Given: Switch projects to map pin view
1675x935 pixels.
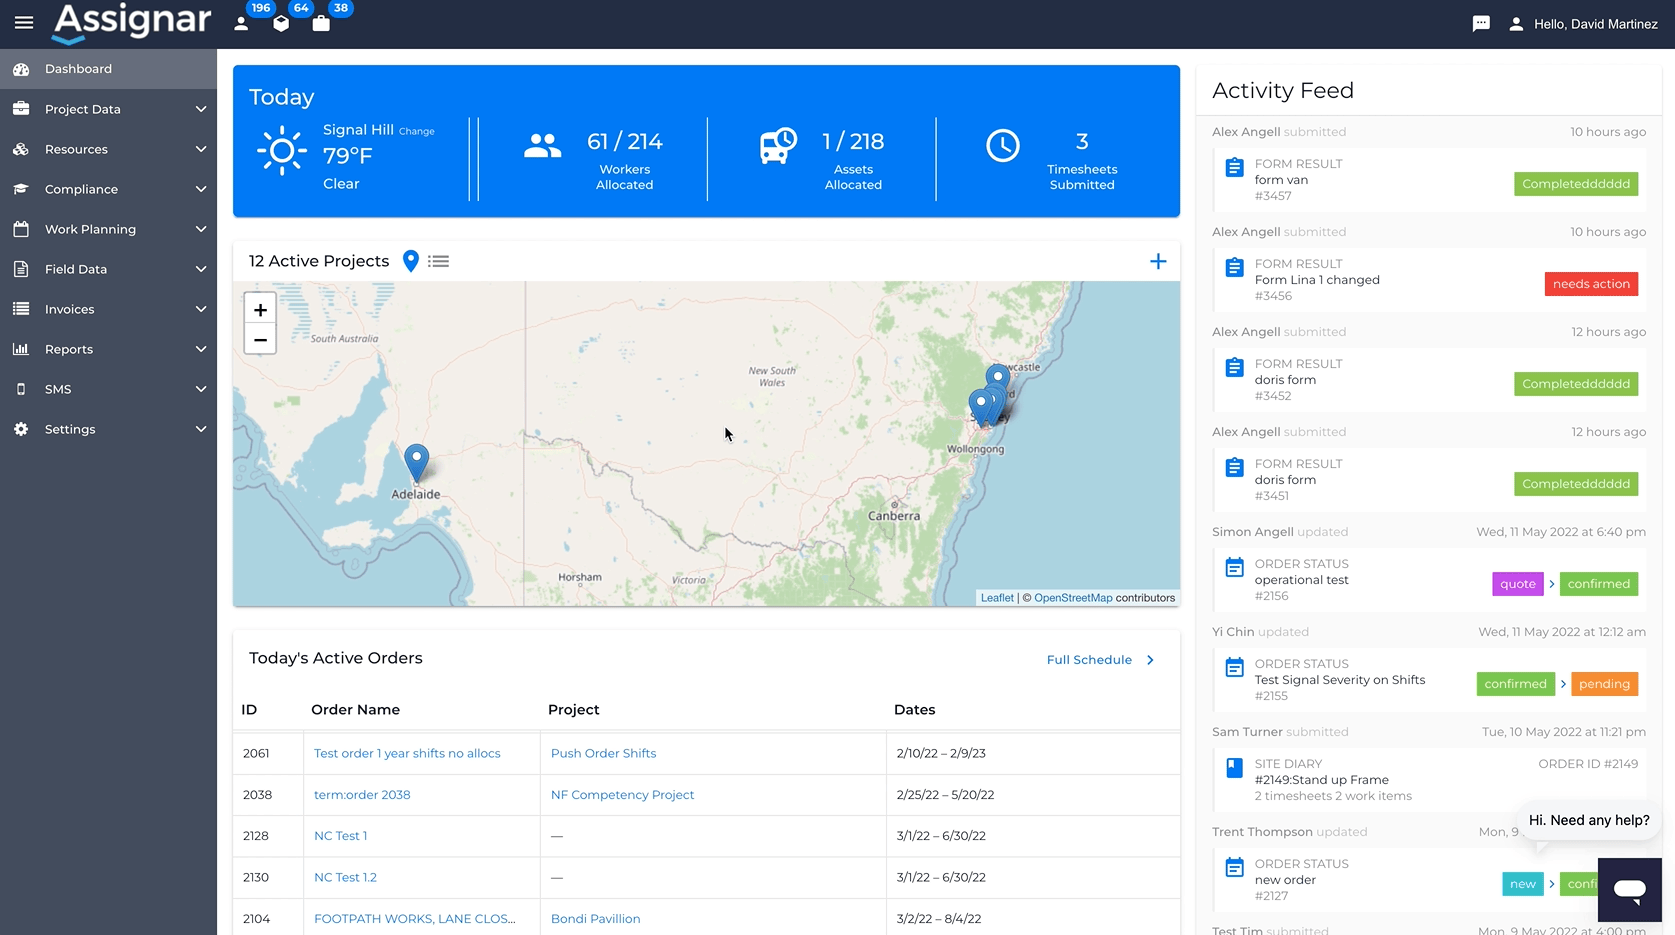Looking at the screenshot, I should (410, 261).
